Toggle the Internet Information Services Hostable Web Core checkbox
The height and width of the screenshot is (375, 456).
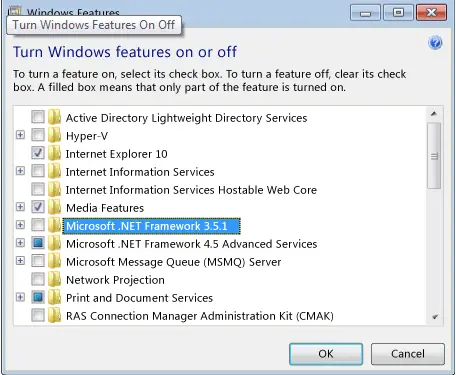(x=38, y=189)
